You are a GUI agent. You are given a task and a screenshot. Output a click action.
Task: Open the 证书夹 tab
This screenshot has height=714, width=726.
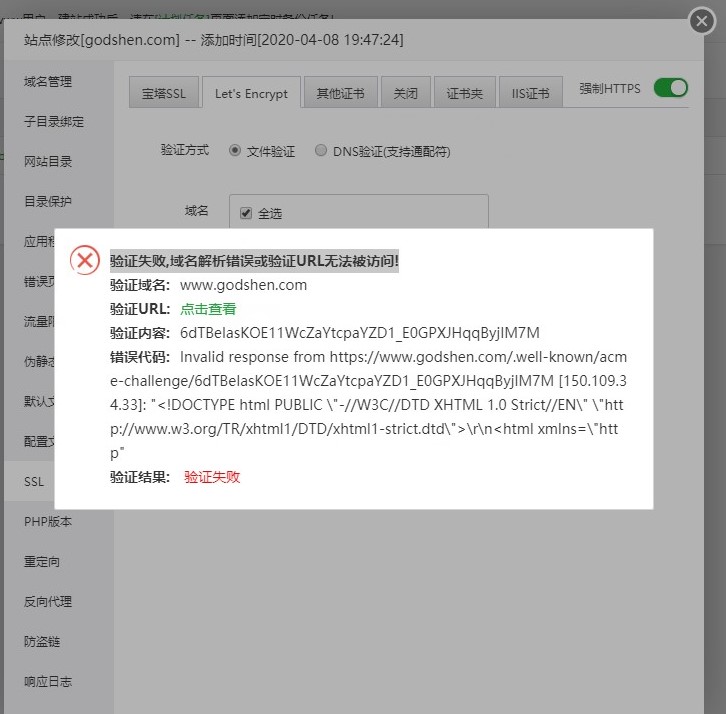pos(464,92)
